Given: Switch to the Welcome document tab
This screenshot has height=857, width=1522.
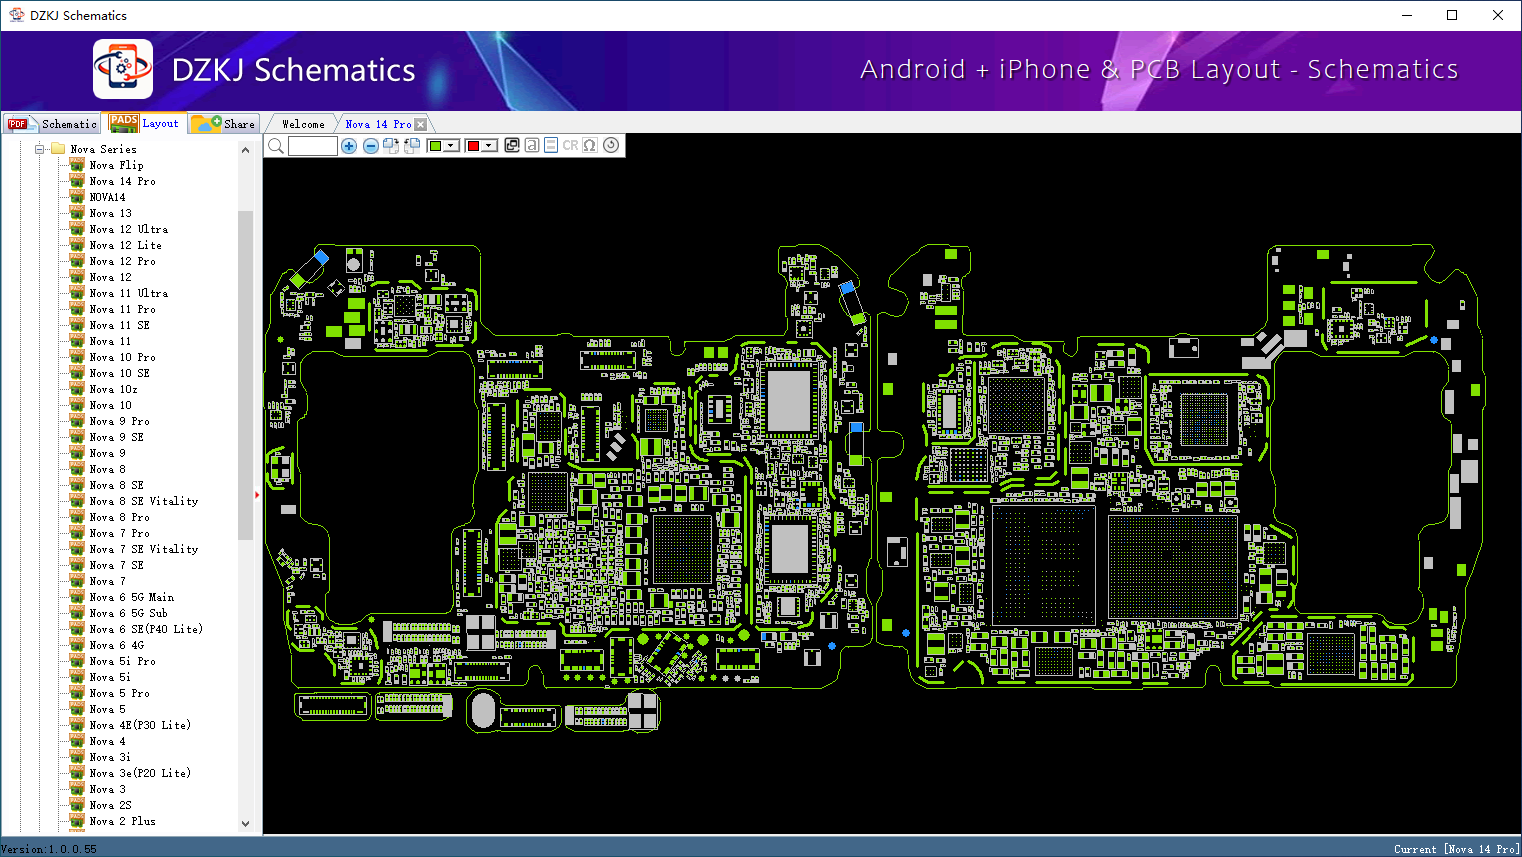Looking at the screenshot, I should (x=303, y=124).
